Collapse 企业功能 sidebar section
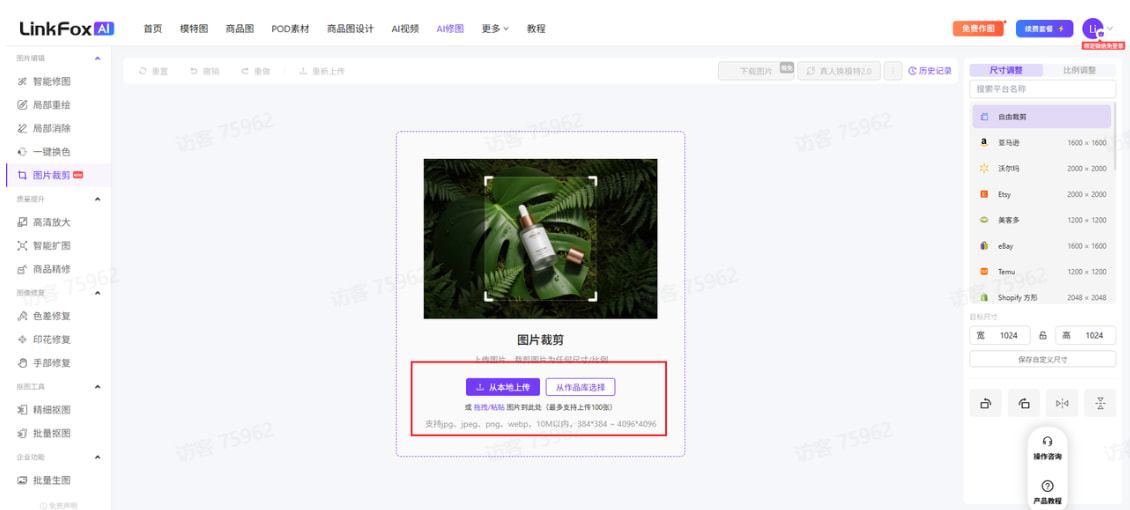 pyautogui.click(x=98, y=457)
